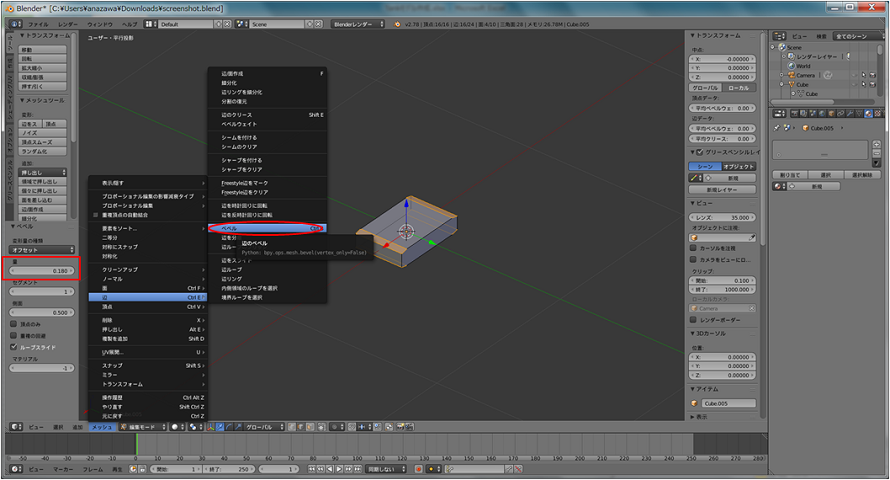Click the play animation button in timeline

(x=338, y=468)
